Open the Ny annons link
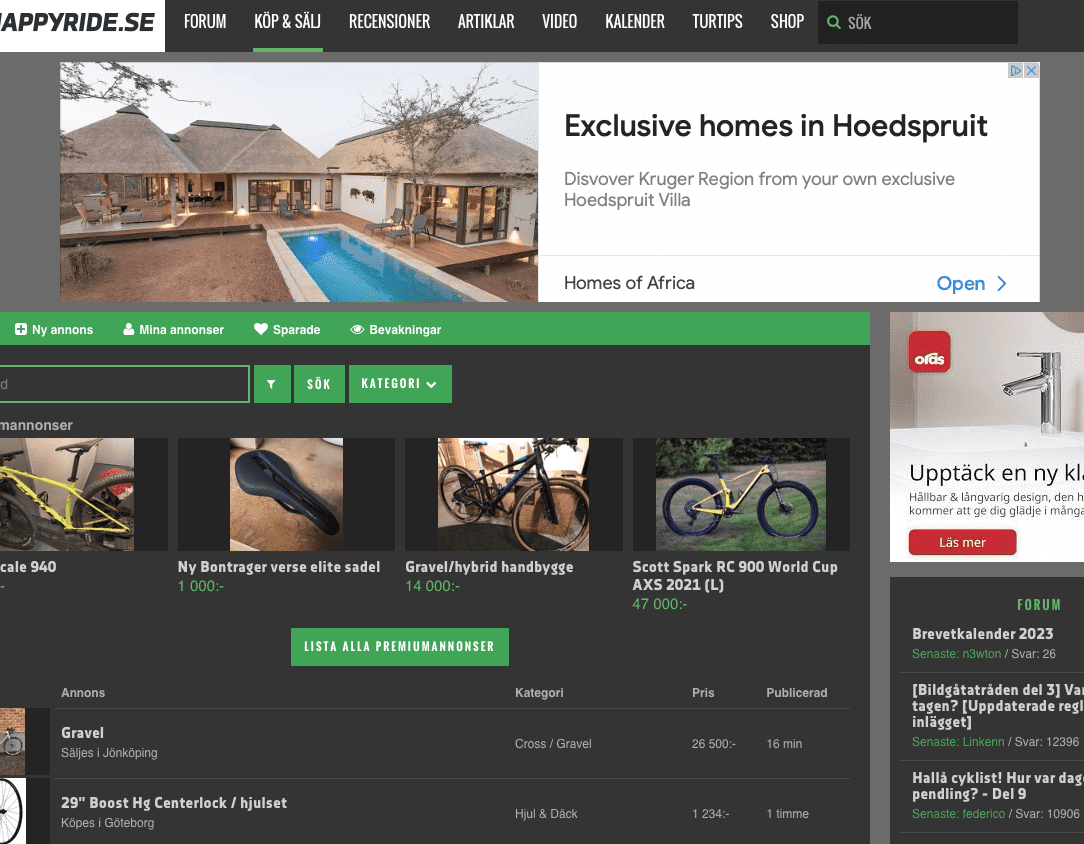 click(55, 330)
